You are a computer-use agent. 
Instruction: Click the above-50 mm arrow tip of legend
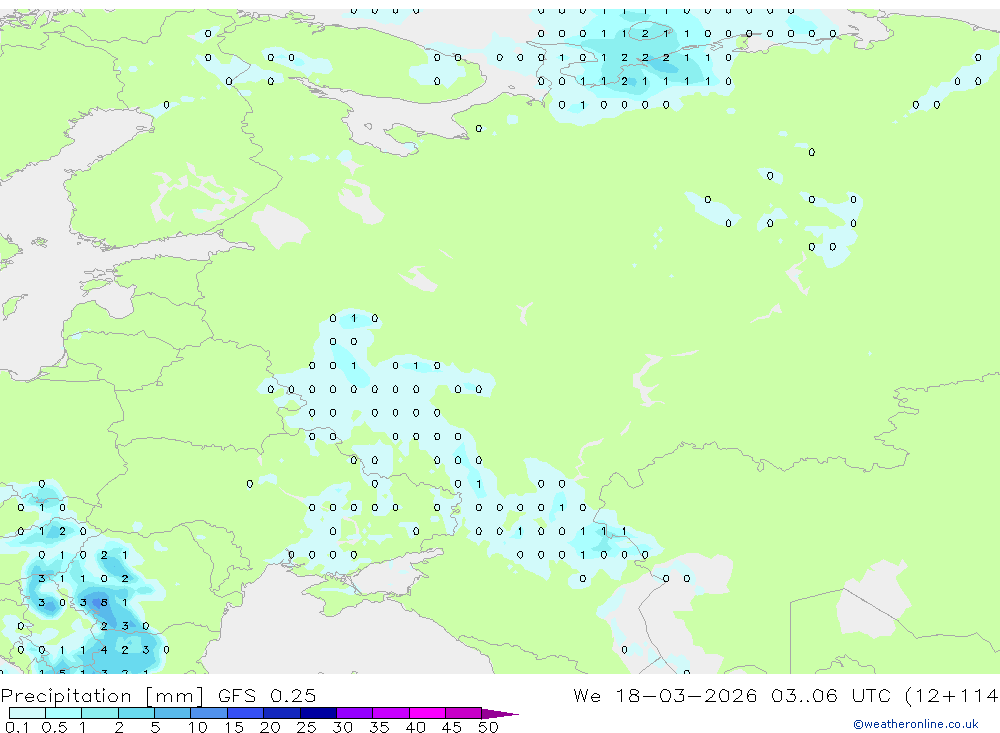[500, 713]
